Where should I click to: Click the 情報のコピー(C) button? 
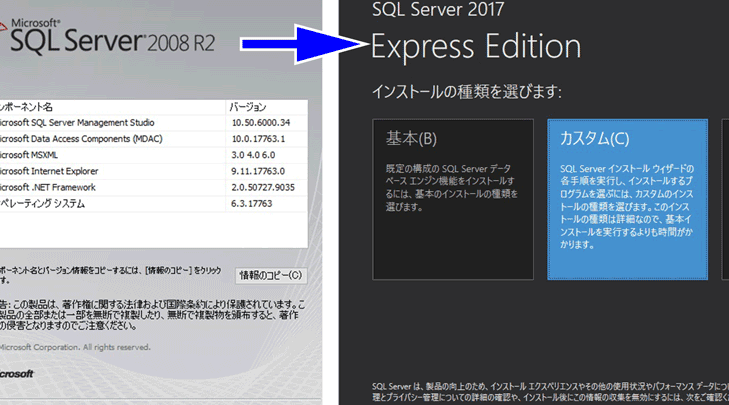click(271, 275)
